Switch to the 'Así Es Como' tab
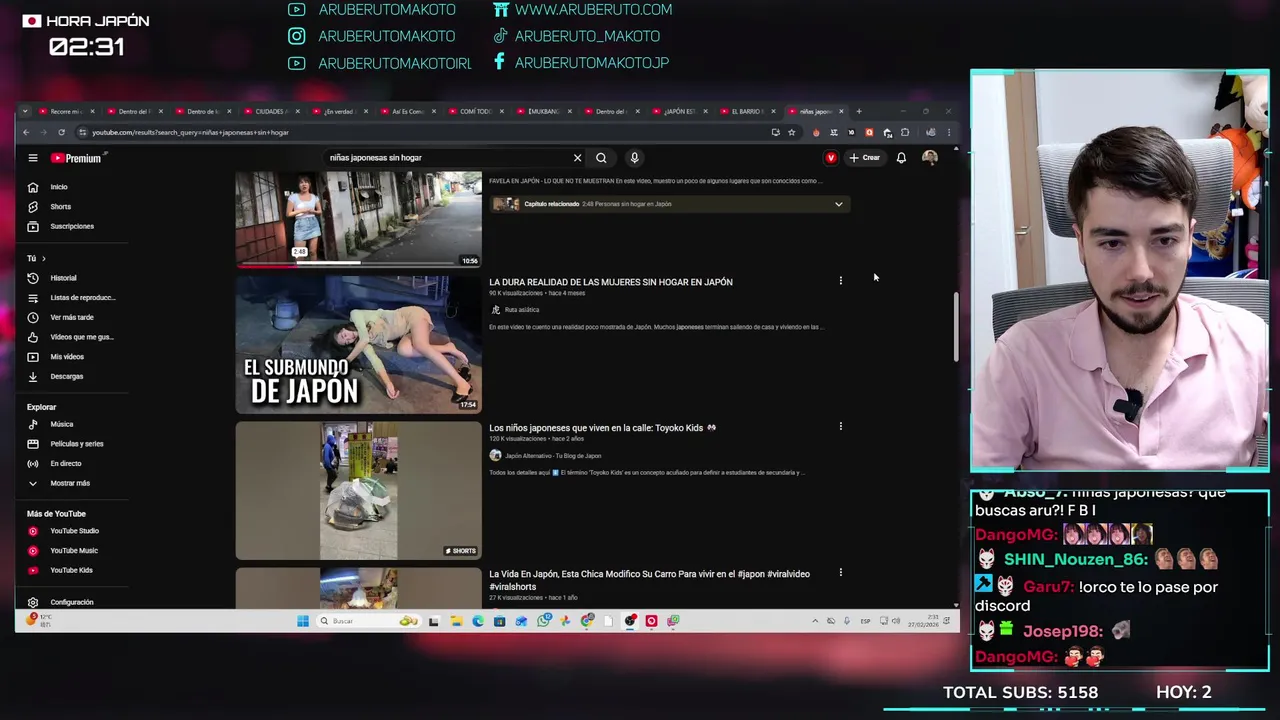The width and height of the screenshot is (1280, 720). click(407, 111)
